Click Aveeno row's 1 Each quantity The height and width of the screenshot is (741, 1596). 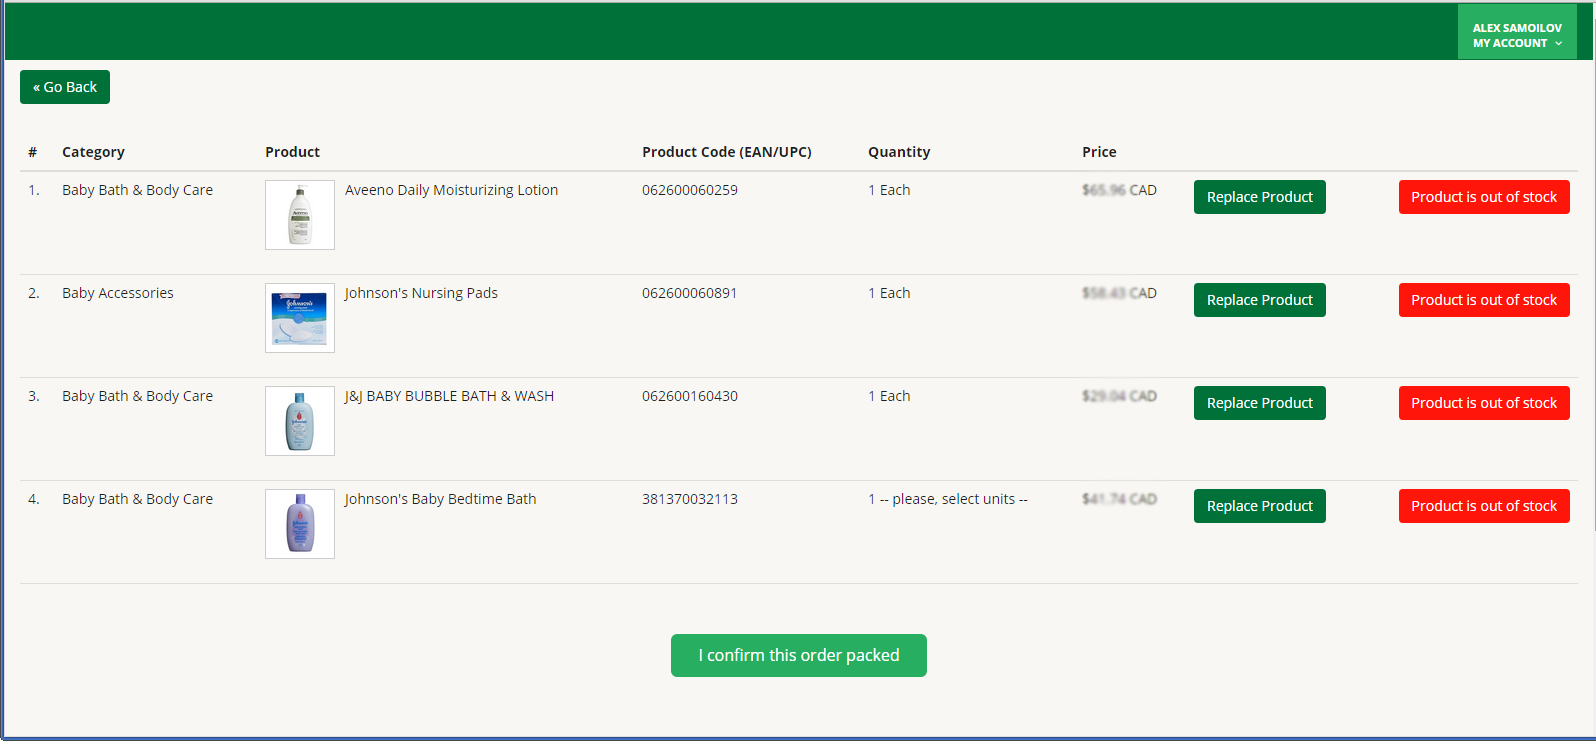[889, 190]
